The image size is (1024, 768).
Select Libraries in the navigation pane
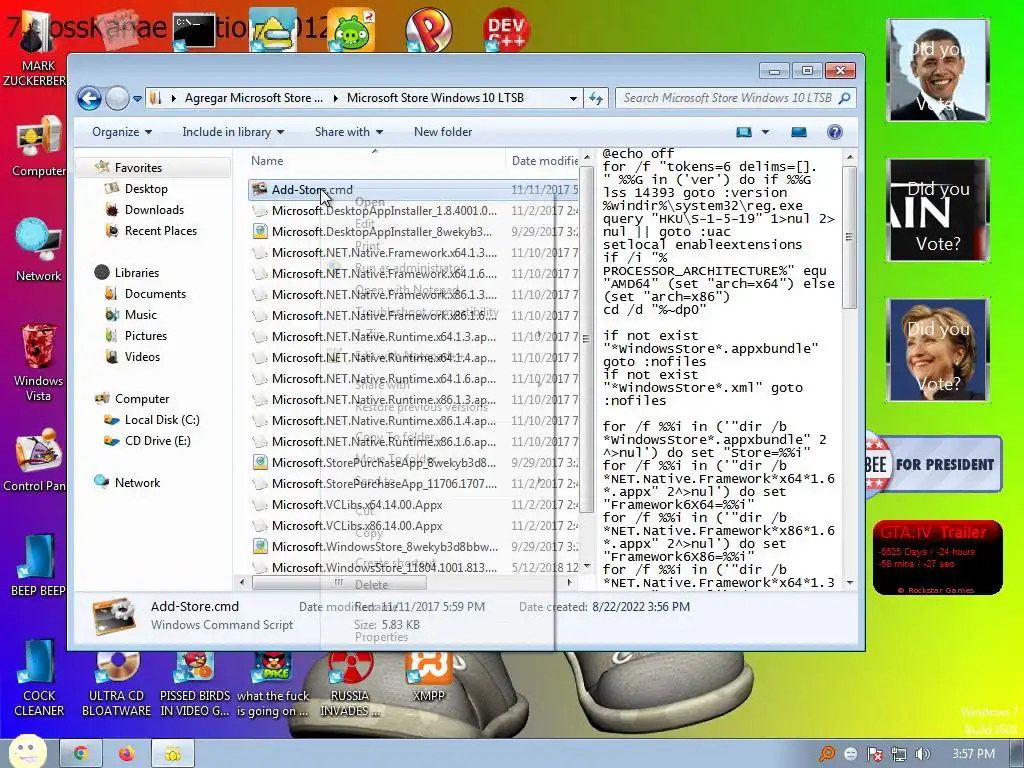pyautogui.click(x=136, y=273)
